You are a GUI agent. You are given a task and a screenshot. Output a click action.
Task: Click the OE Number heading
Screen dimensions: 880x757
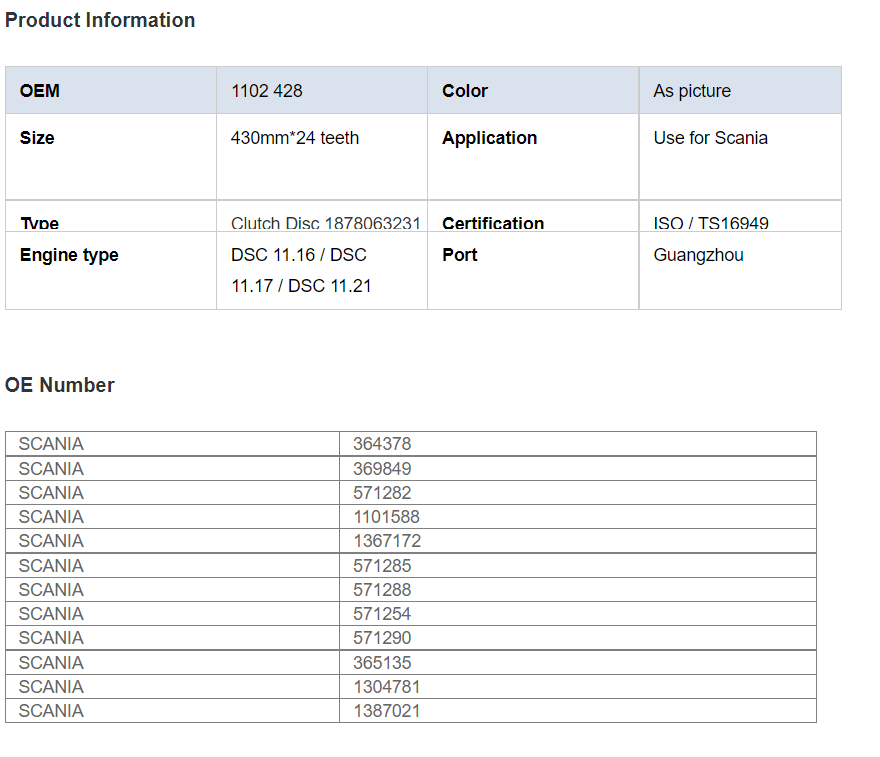59,385
